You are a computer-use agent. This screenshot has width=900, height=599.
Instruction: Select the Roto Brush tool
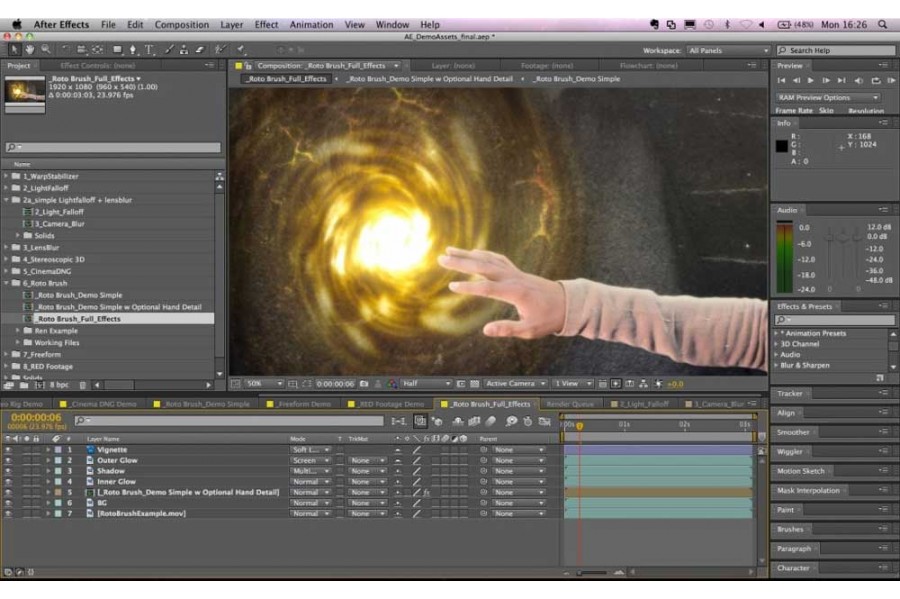[x=220, y=50]
